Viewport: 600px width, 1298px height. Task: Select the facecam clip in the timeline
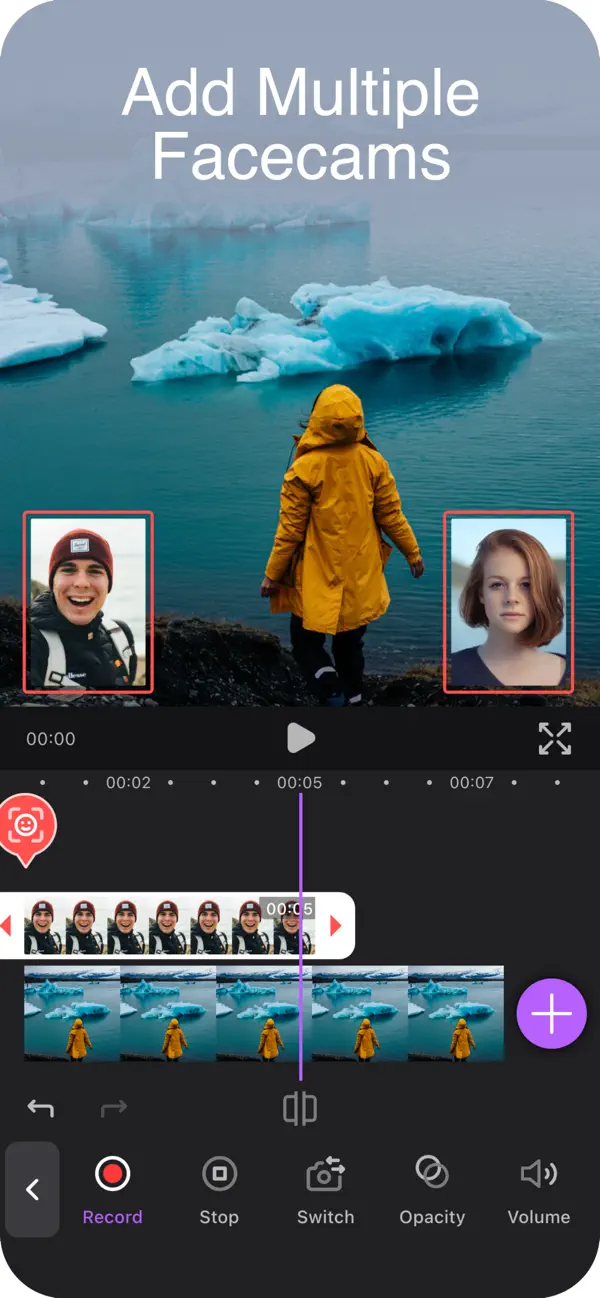point(168,926)
